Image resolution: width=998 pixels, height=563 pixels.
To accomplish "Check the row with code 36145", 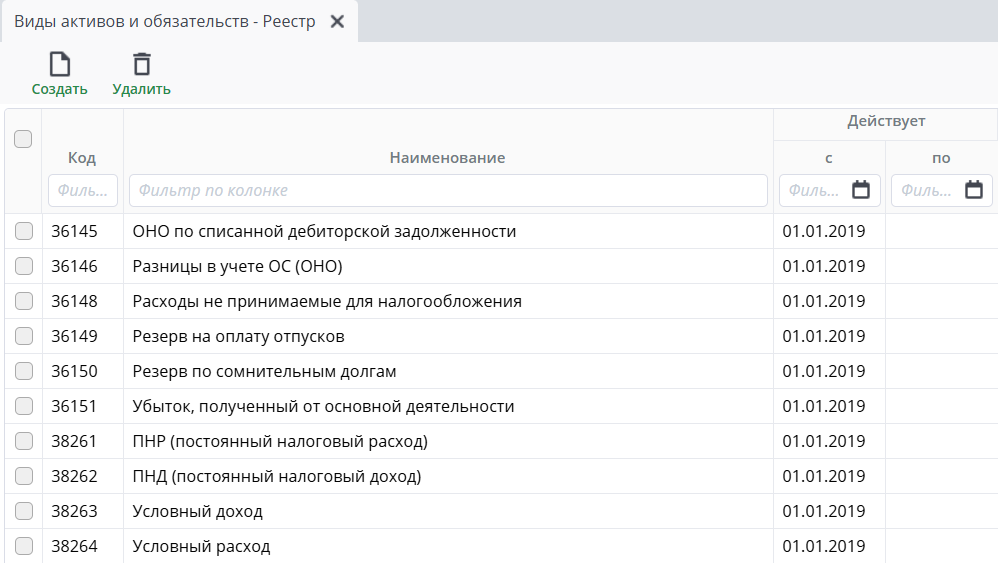I will click(x=24, y=231).
